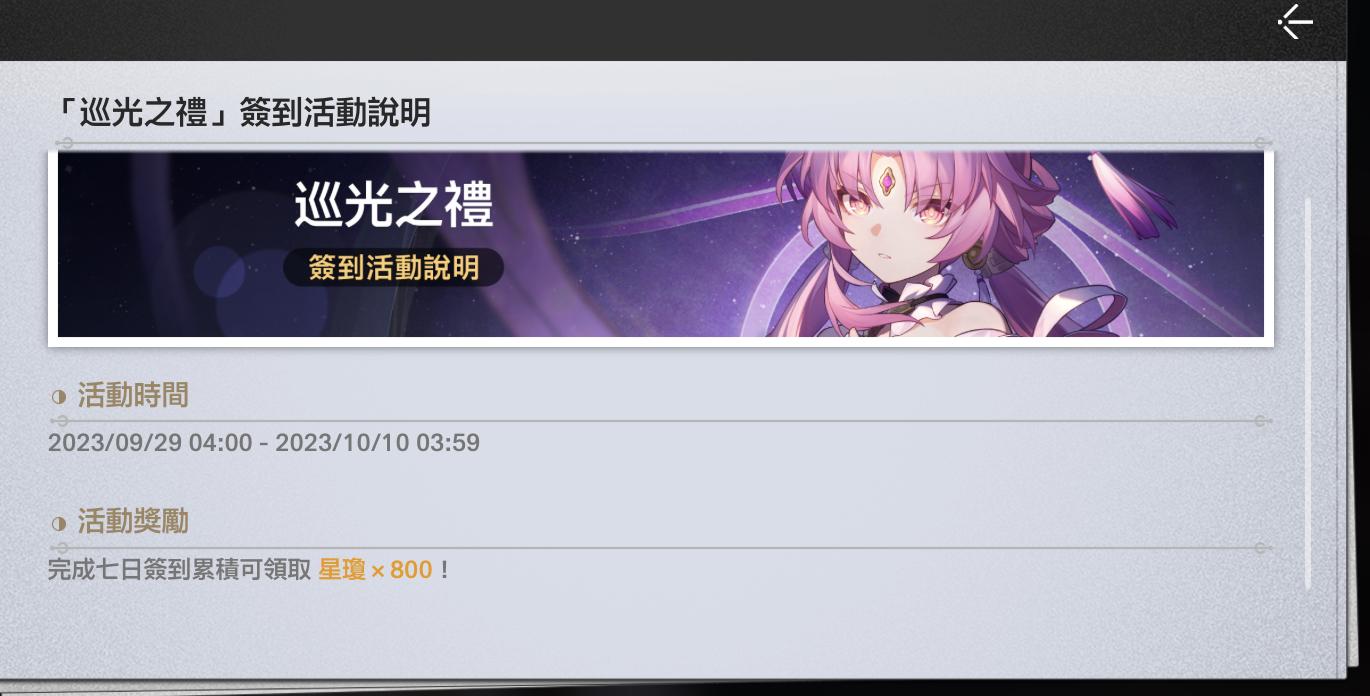Click half-circle bullet beside 活動獎勵
This screenshot has width=1370, height=696.
tap(59, 523)
